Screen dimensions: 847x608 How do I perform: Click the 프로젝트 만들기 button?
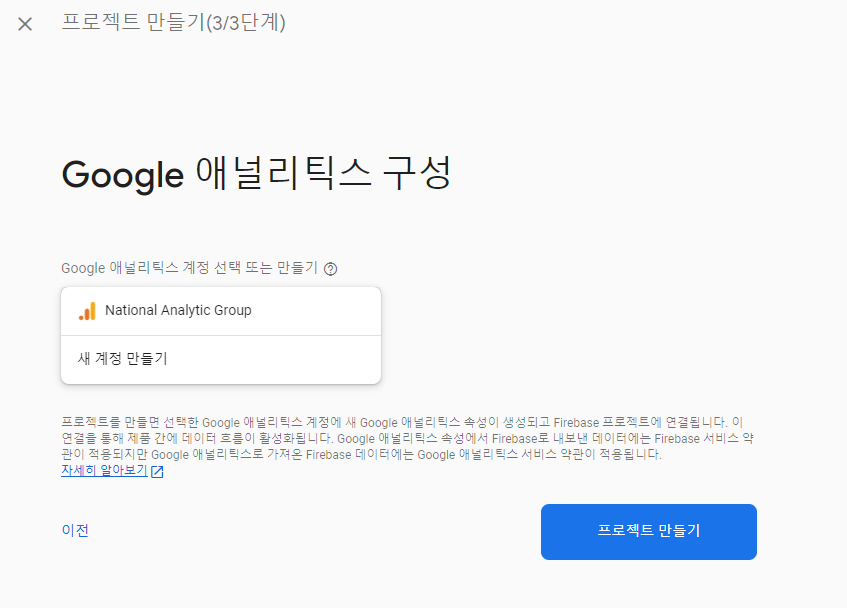tap(648, 531)
